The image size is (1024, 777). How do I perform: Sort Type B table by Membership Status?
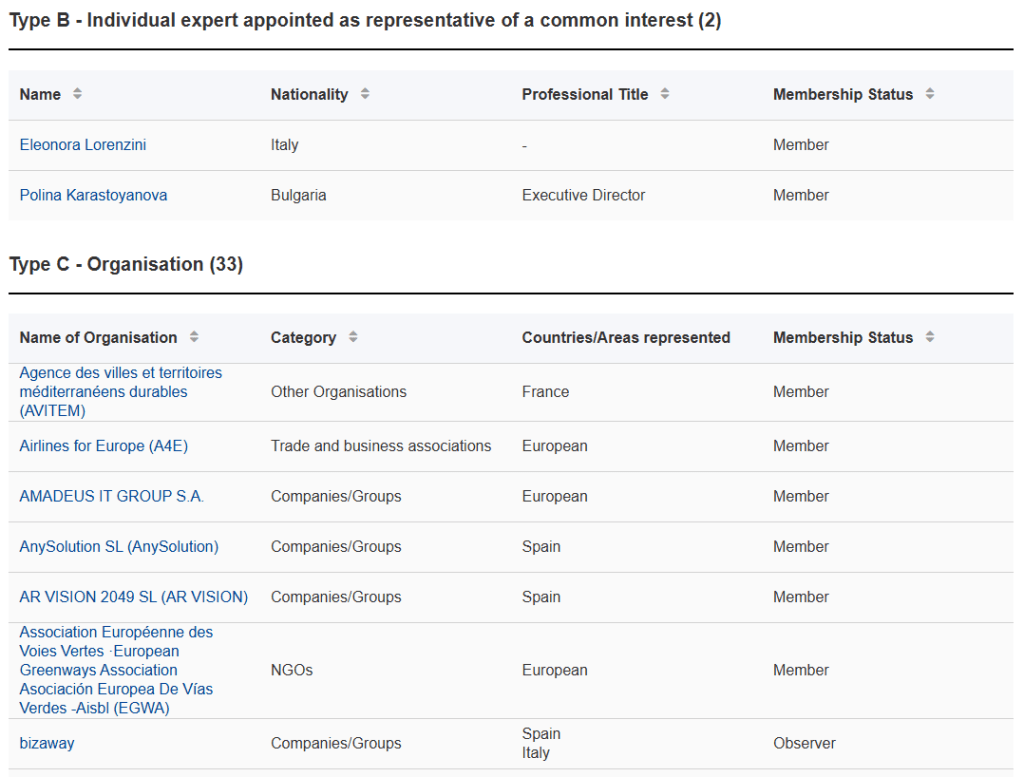point(930,94)
